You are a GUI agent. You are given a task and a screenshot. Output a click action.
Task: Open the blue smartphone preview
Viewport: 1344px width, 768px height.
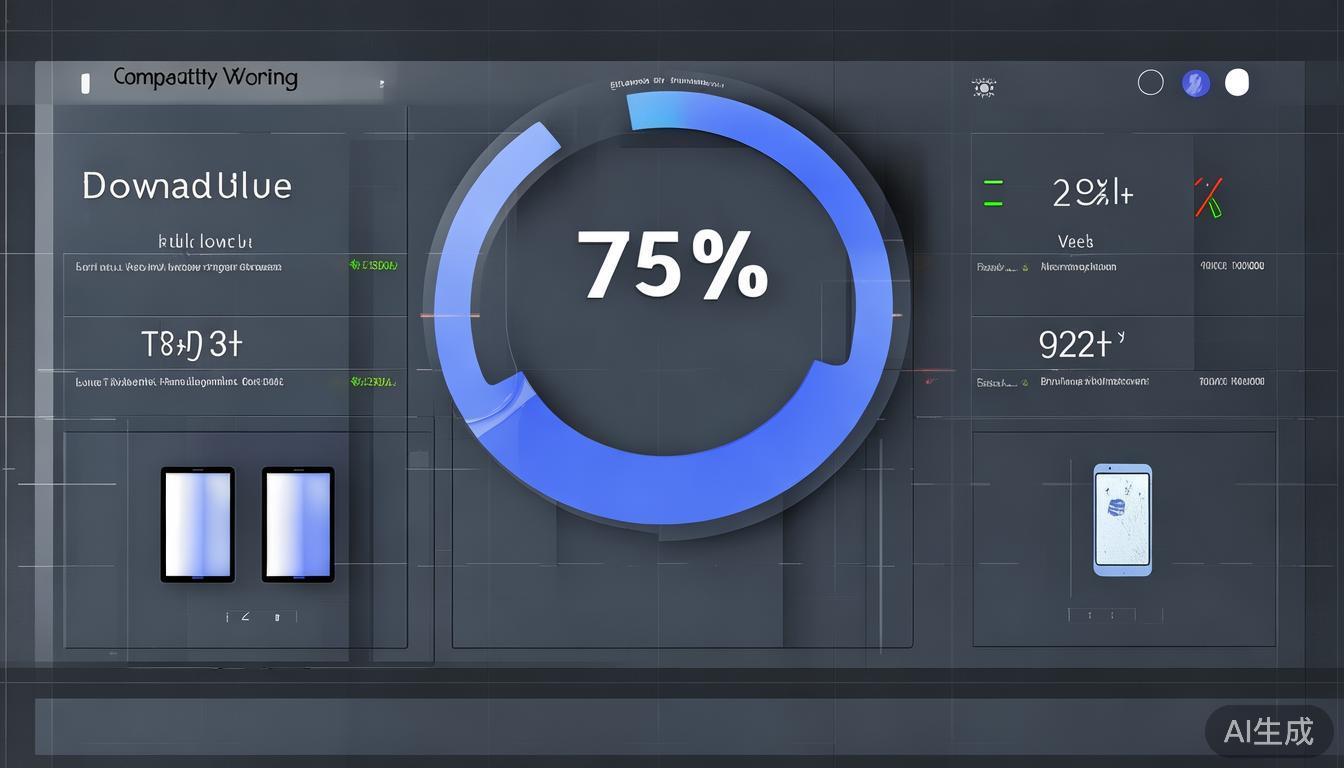[x=1122, y=519]
